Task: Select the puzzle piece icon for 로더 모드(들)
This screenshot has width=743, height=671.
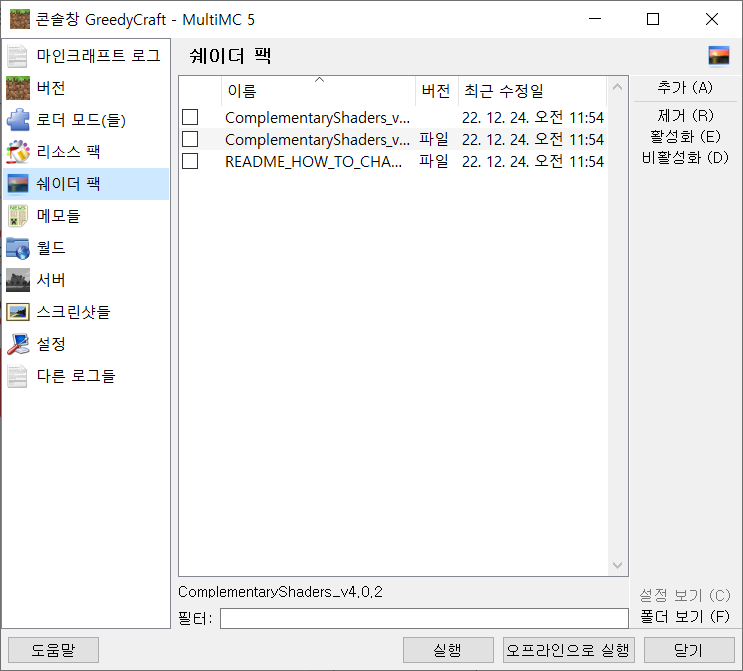Action: (18, 120)
